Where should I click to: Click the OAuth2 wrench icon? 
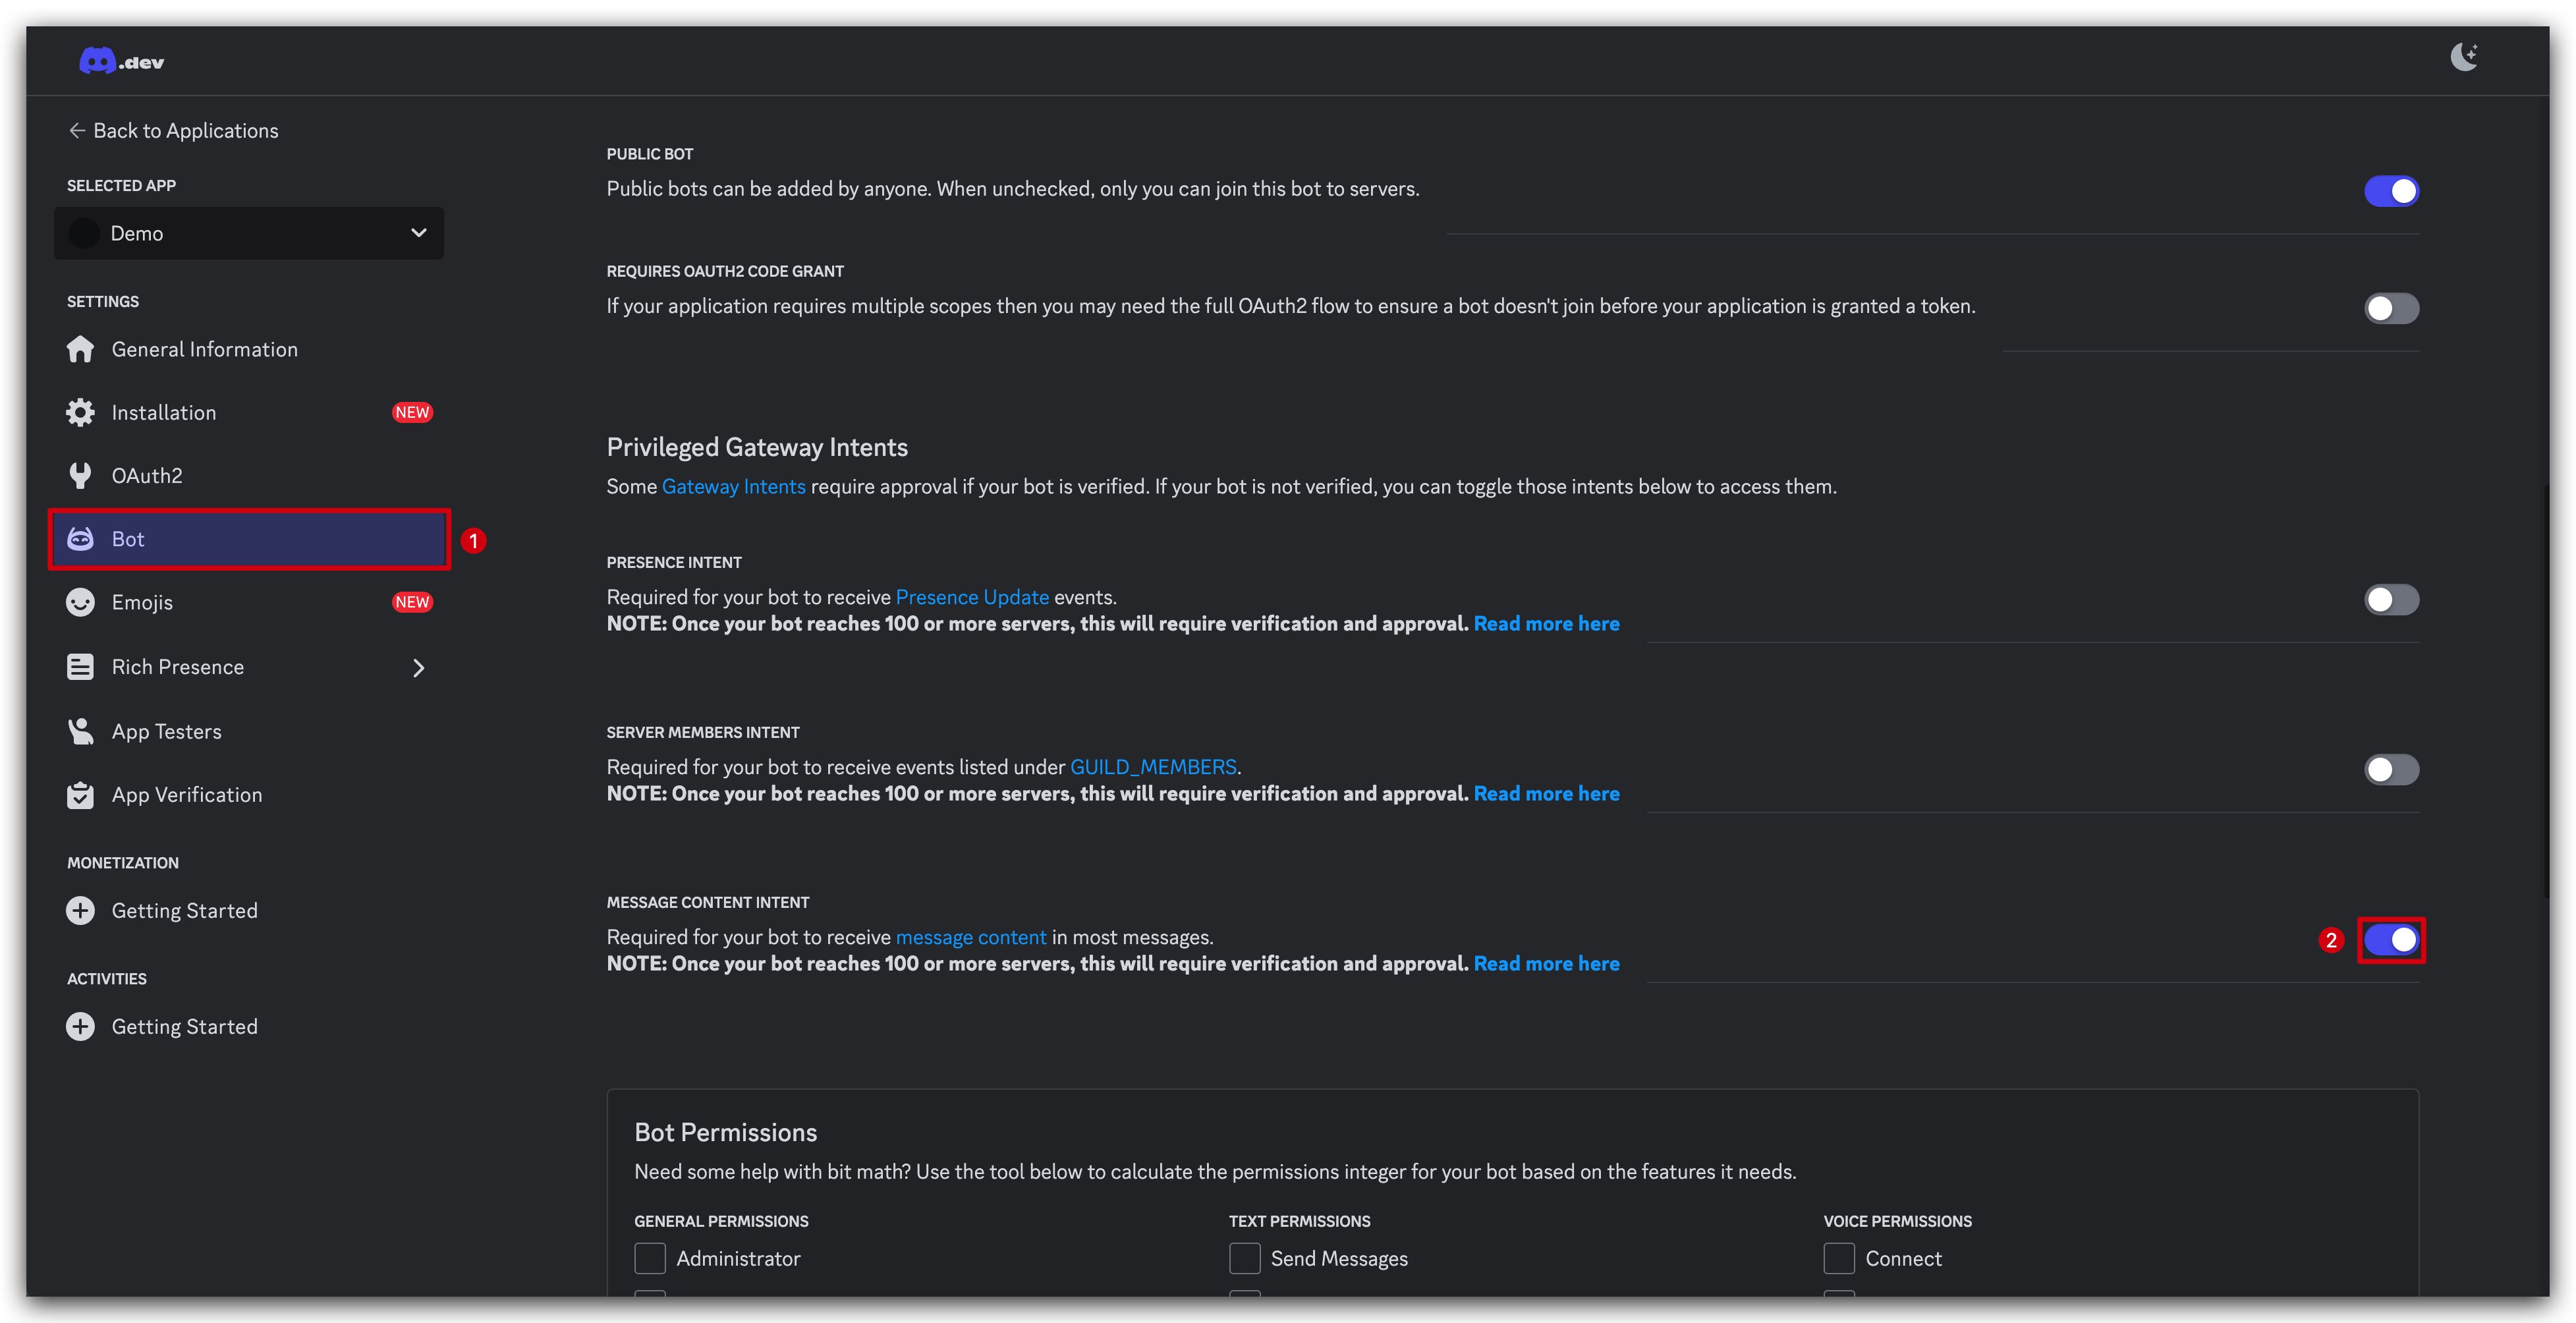(80, 475)
